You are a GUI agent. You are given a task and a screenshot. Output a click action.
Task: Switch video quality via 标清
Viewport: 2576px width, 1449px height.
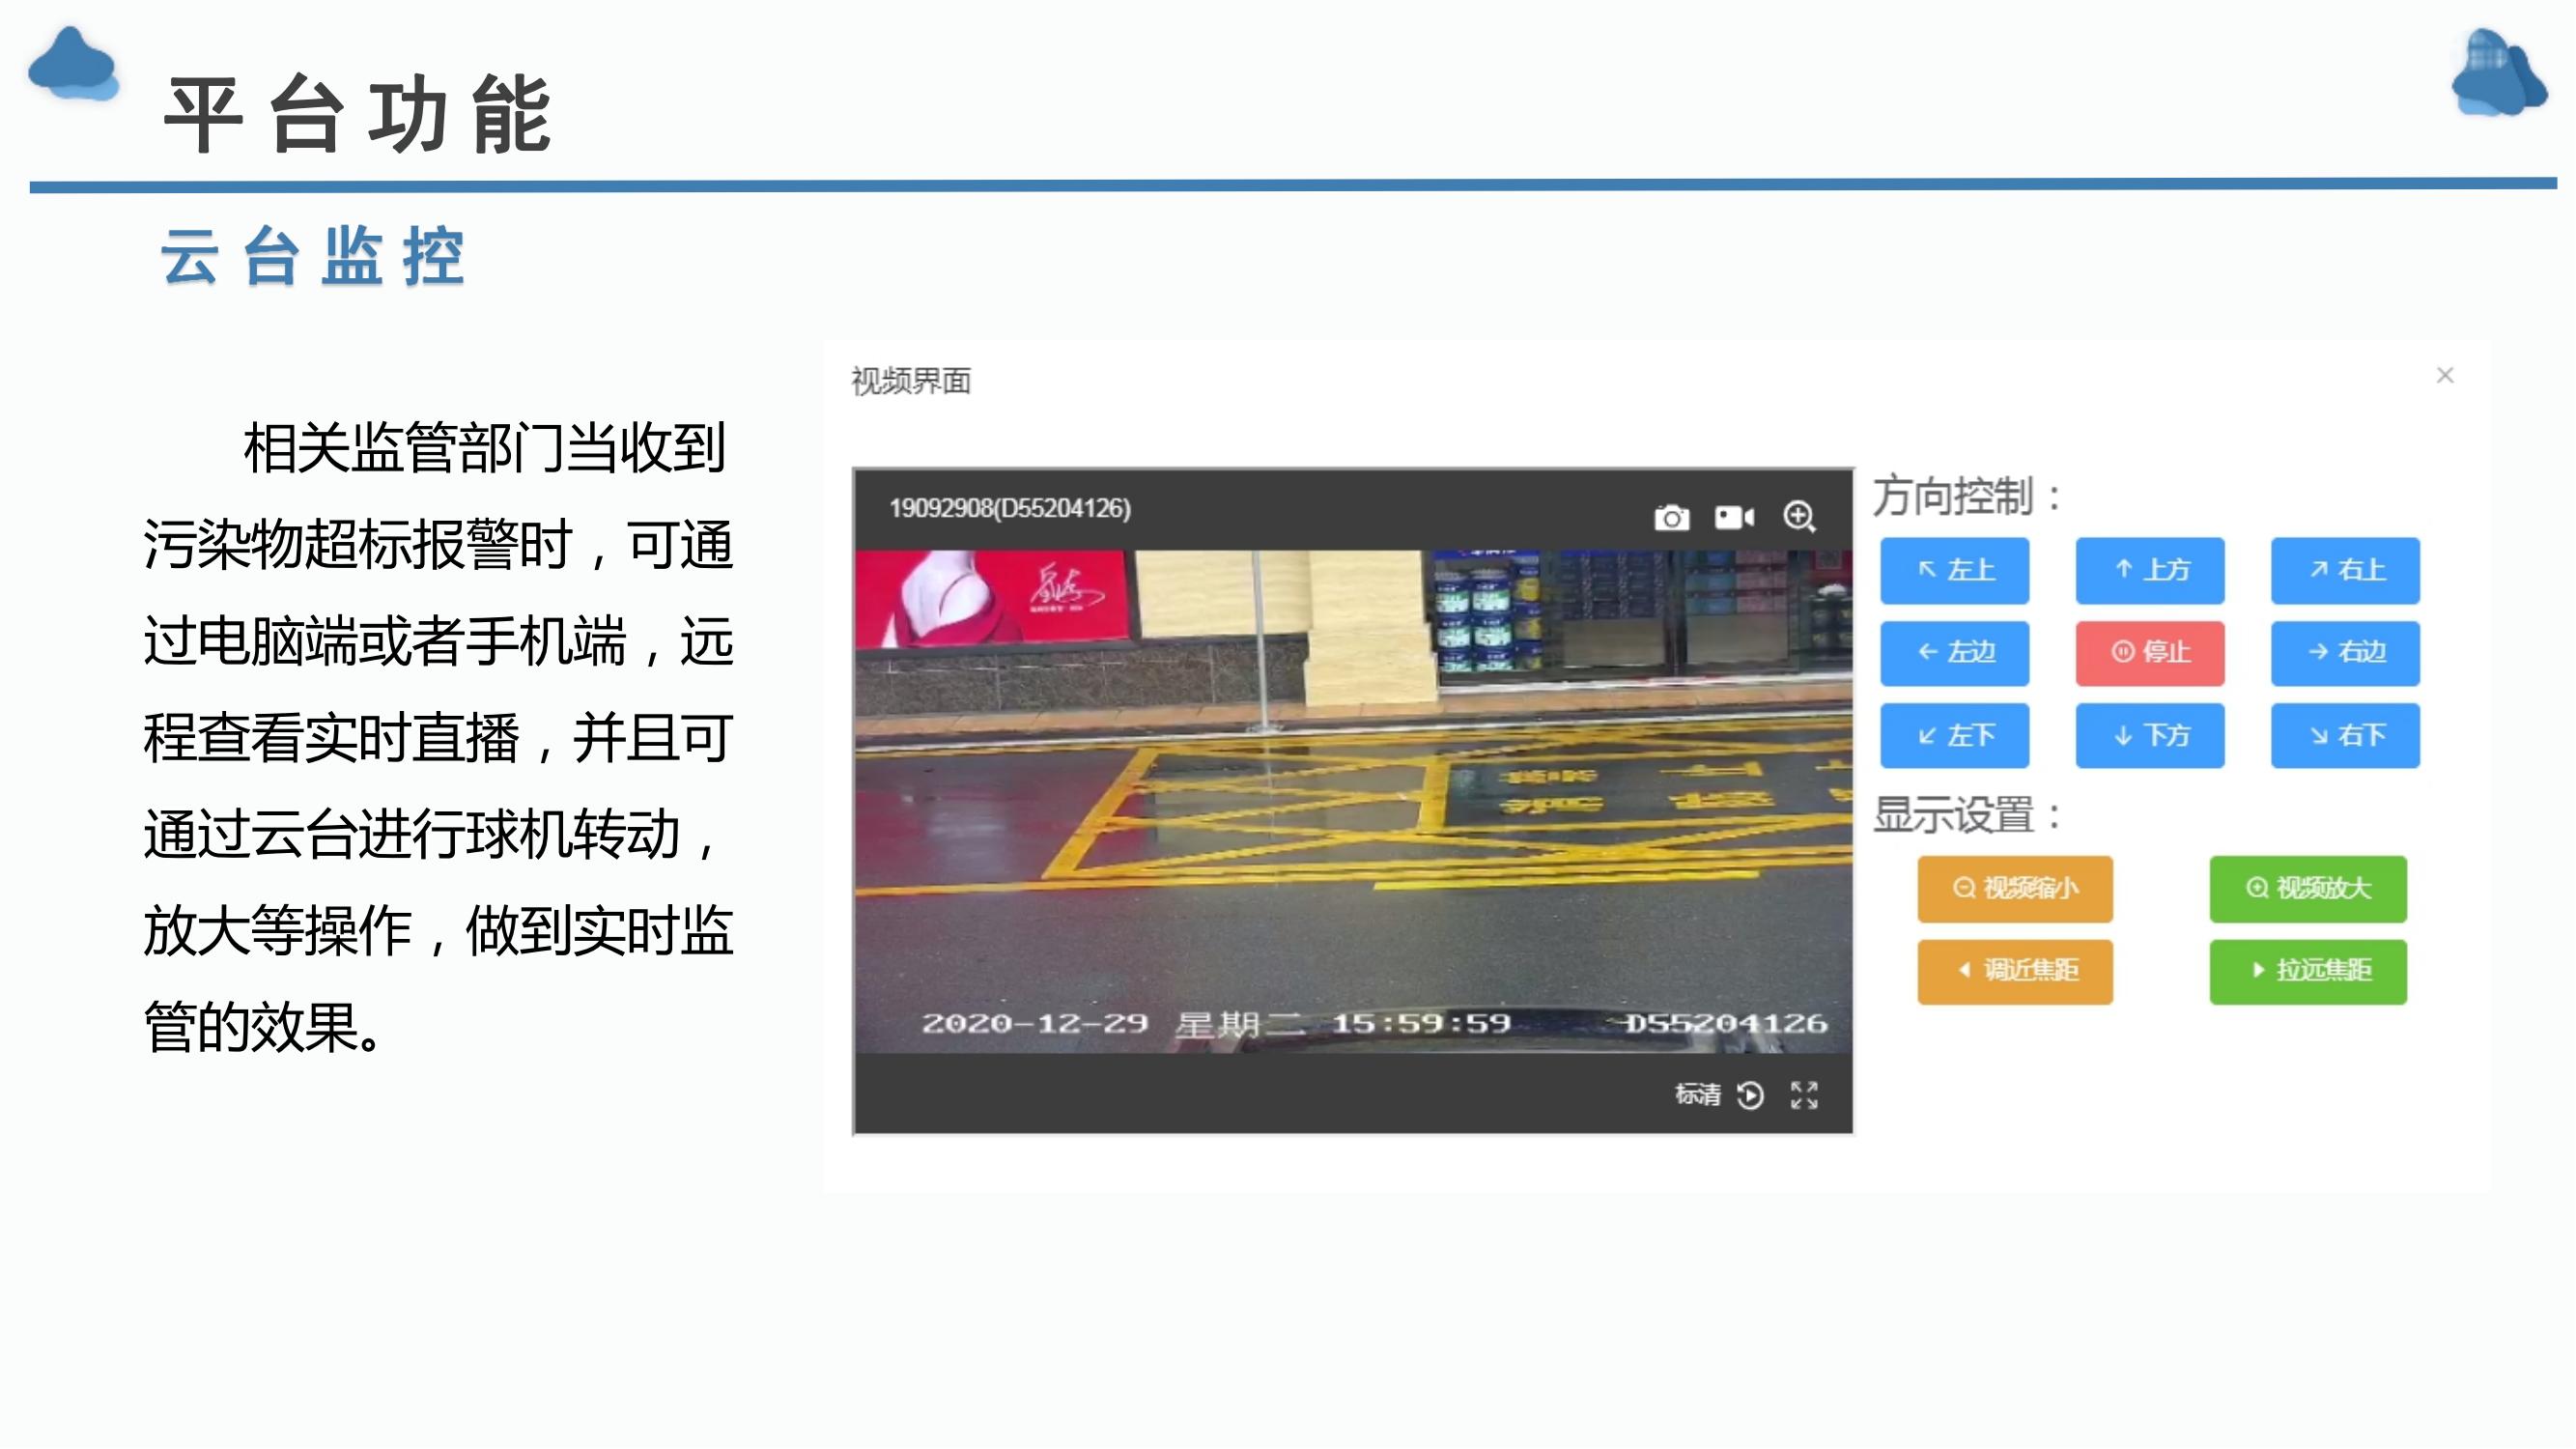click(1698, 1095)
